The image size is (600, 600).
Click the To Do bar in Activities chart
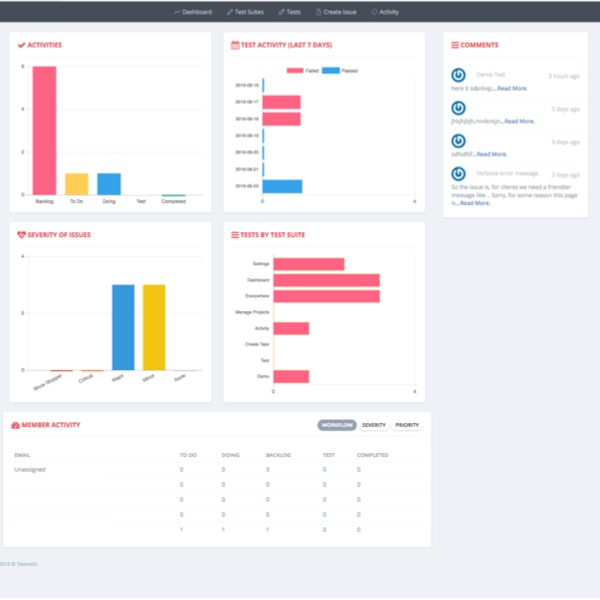click(77, 184)
